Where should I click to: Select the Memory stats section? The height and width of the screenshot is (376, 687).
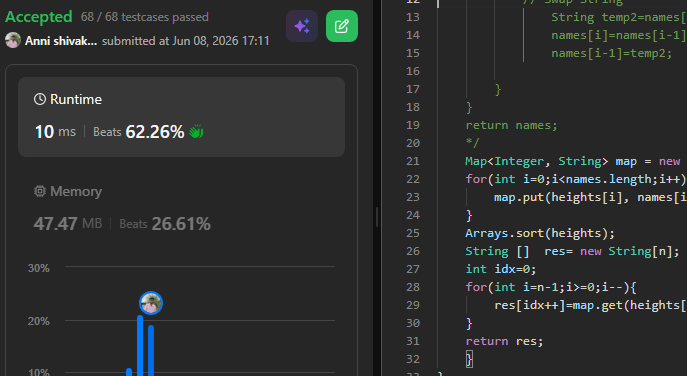click(x=181, y=208)
